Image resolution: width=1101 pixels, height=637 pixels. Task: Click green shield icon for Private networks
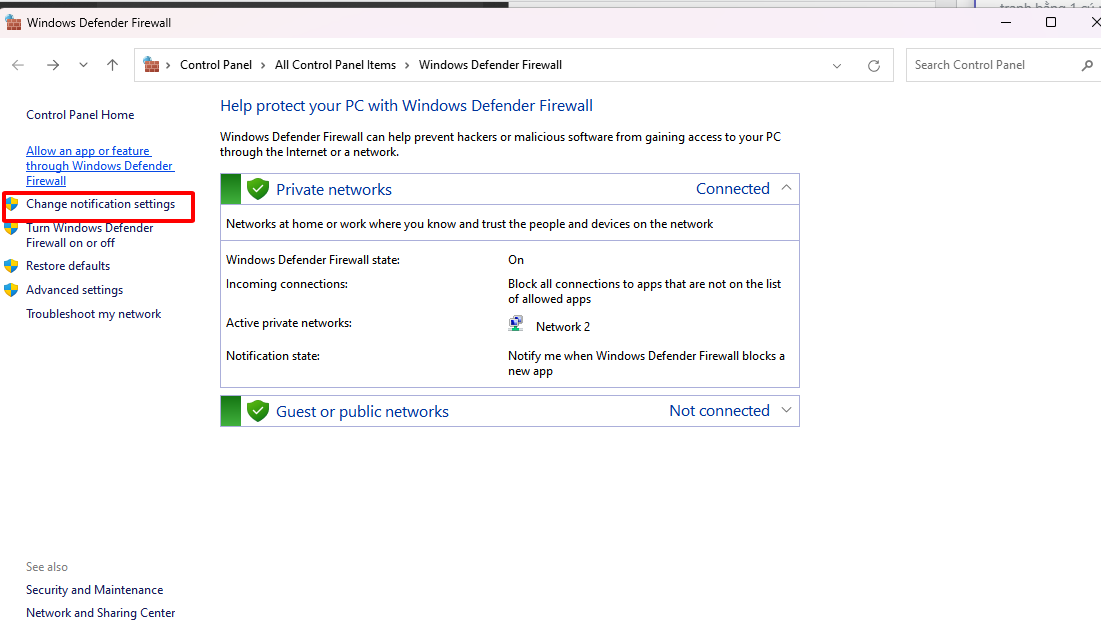coord(258,189)
